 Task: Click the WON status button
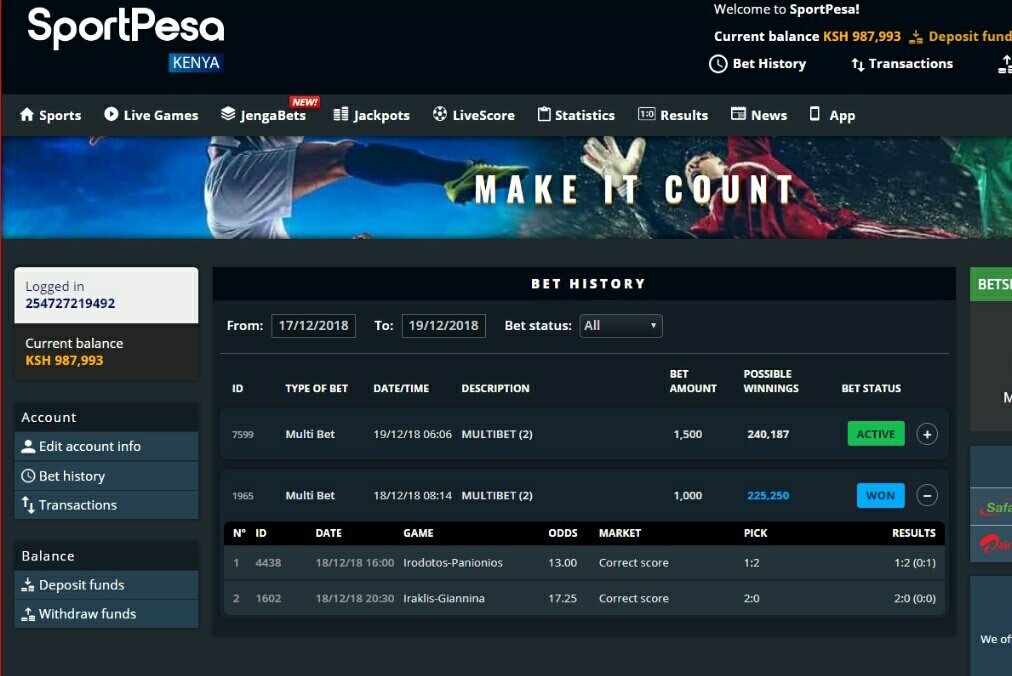click(880, 495)
